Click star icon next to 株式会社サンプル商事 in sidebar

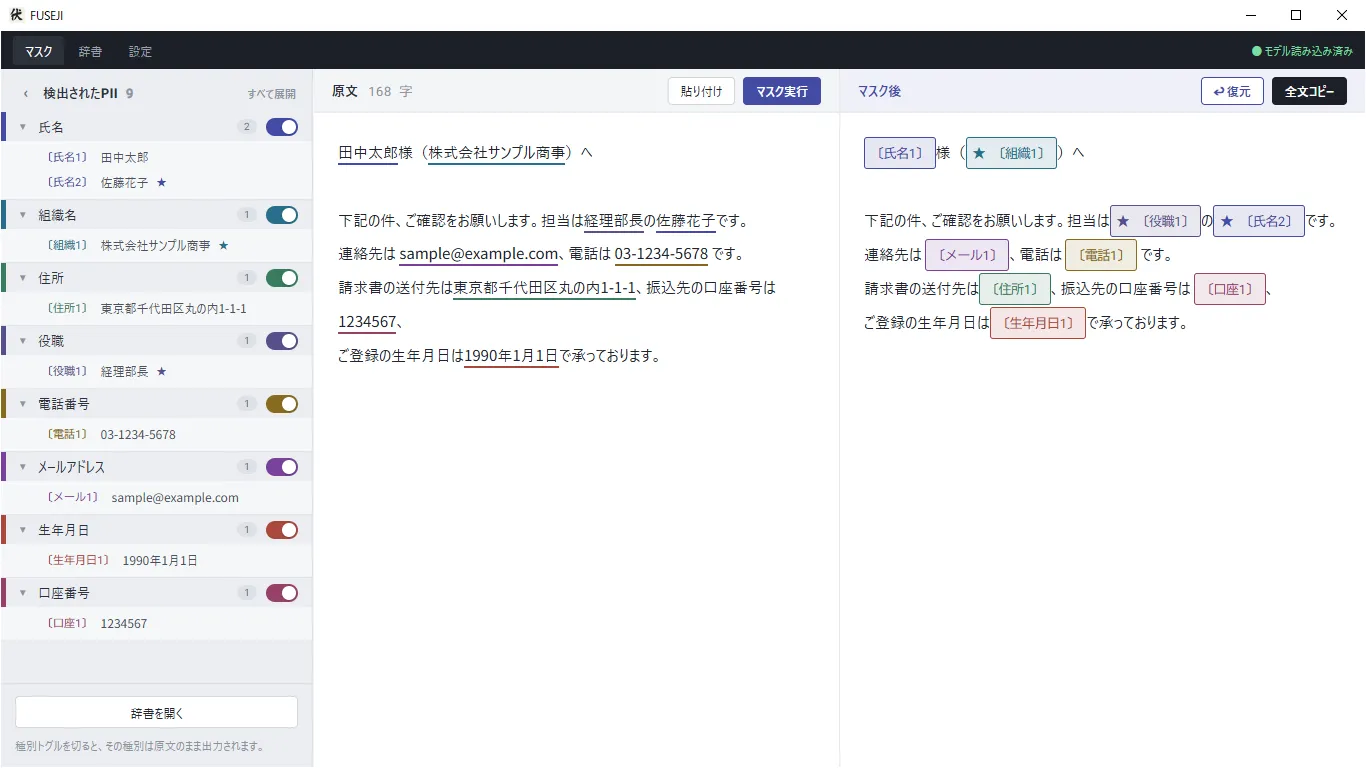(223, 245)
